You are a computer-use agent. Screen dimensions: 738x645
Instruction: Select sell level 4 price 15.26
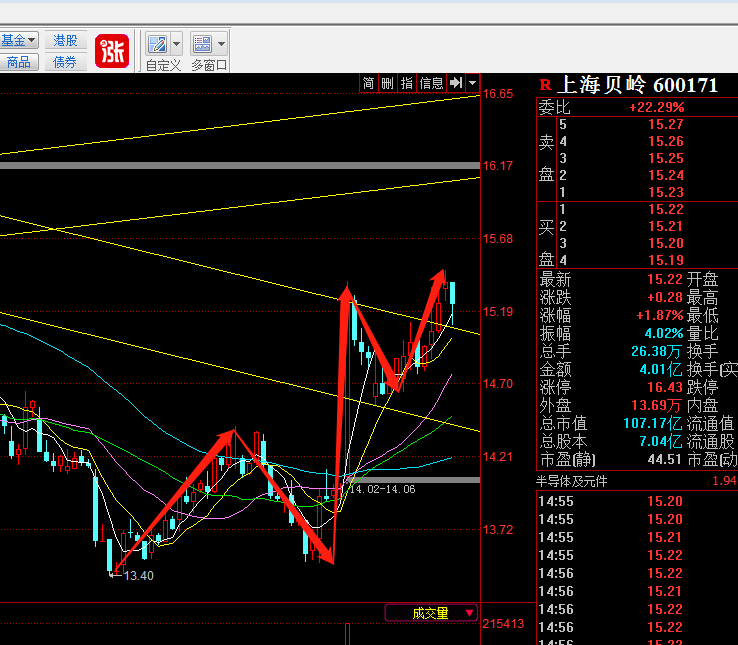pyautogui.click(x=666, y=141)
